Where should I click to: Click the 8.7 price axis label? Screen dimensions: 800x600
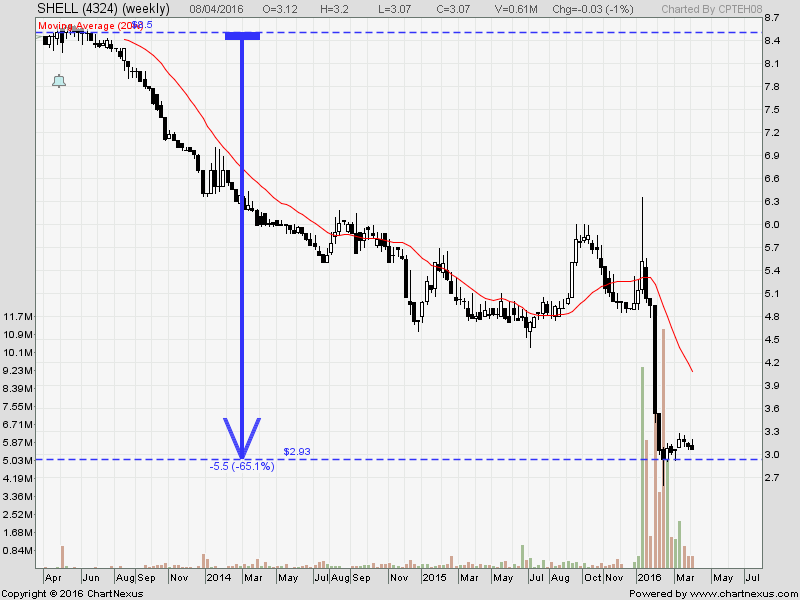tap(772, 18)
